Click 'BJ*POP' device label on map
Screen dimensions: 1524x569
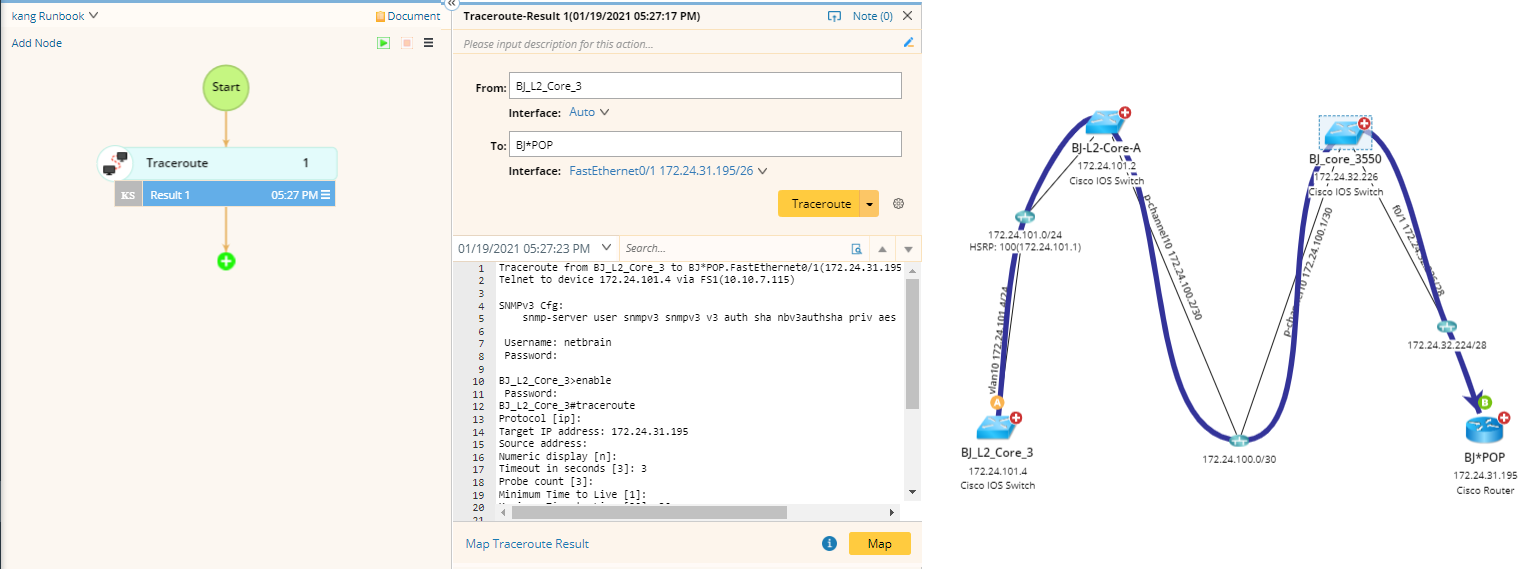1484,457
